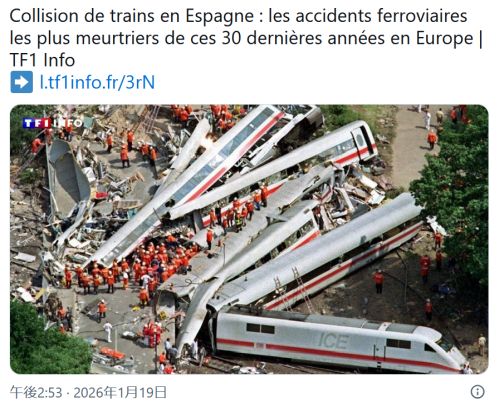Open the train wreck photo attachment
This screenshot has height=402, width=500.
[249, 239]
